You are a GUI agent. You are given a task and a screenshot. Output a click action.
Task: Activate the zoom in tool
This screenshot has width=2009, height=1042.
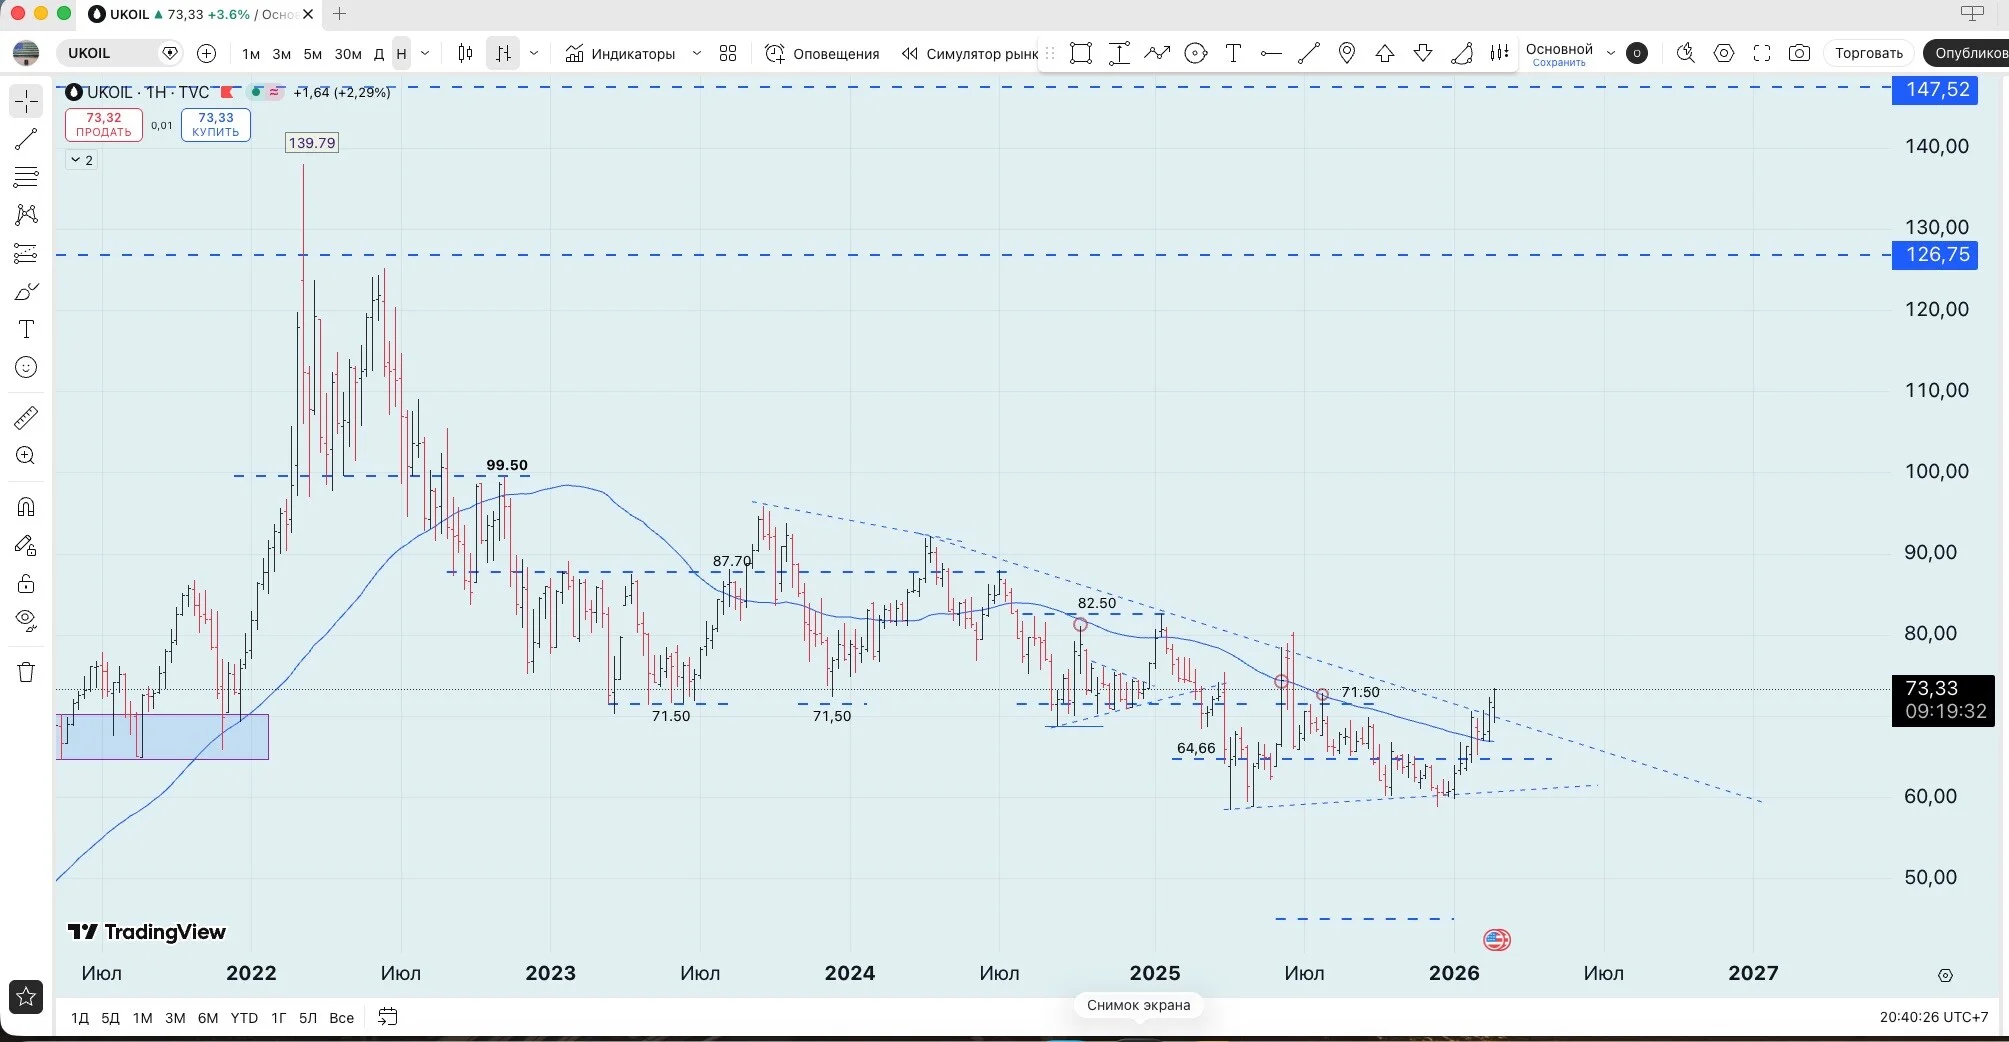pyautogui.click(x=26, y=455)
